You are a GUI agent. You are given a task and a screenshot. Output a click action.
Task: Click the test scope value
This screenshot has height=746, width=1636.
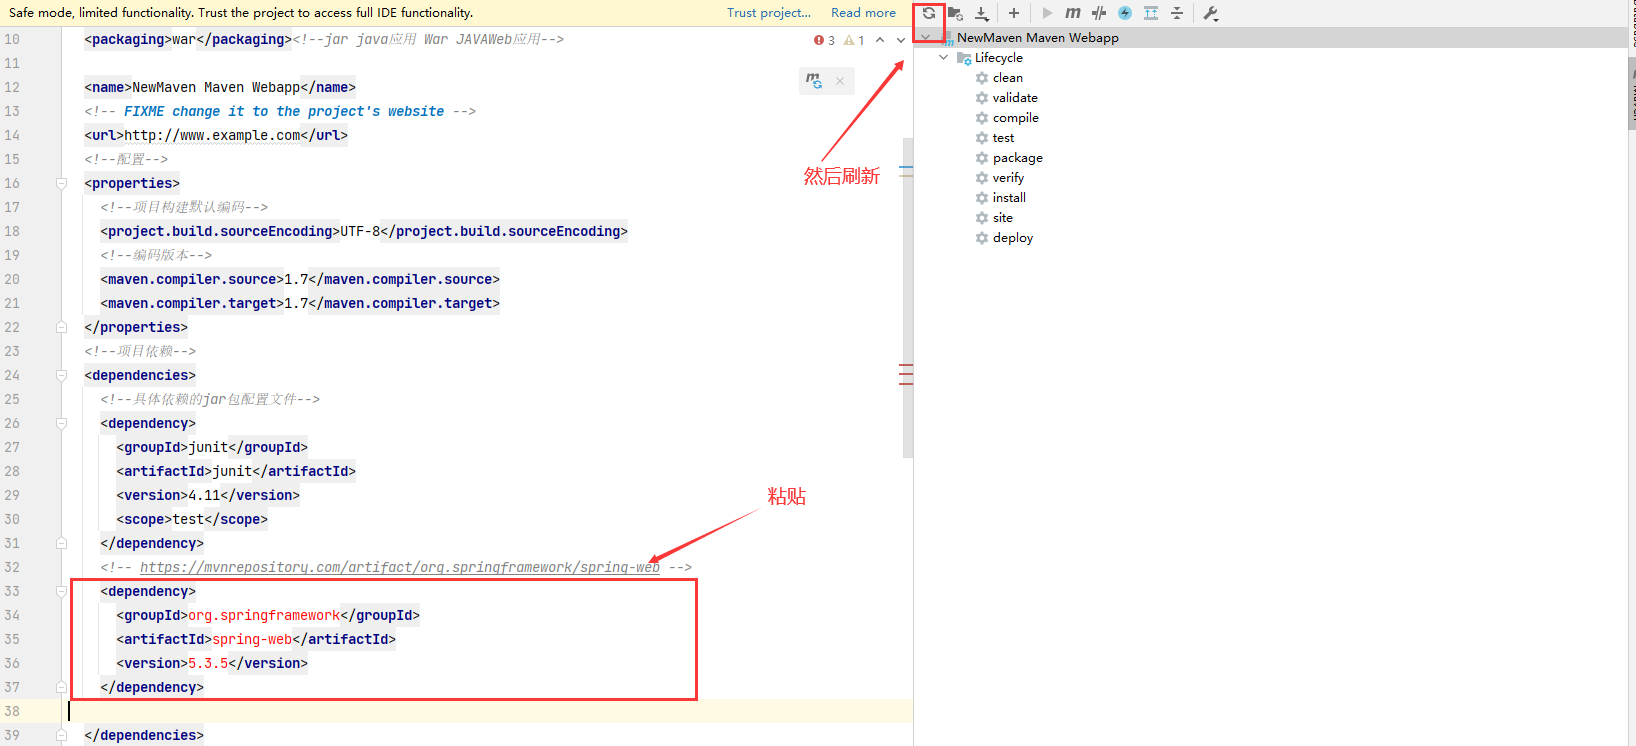pyautogui.click(x=188, y=519)
